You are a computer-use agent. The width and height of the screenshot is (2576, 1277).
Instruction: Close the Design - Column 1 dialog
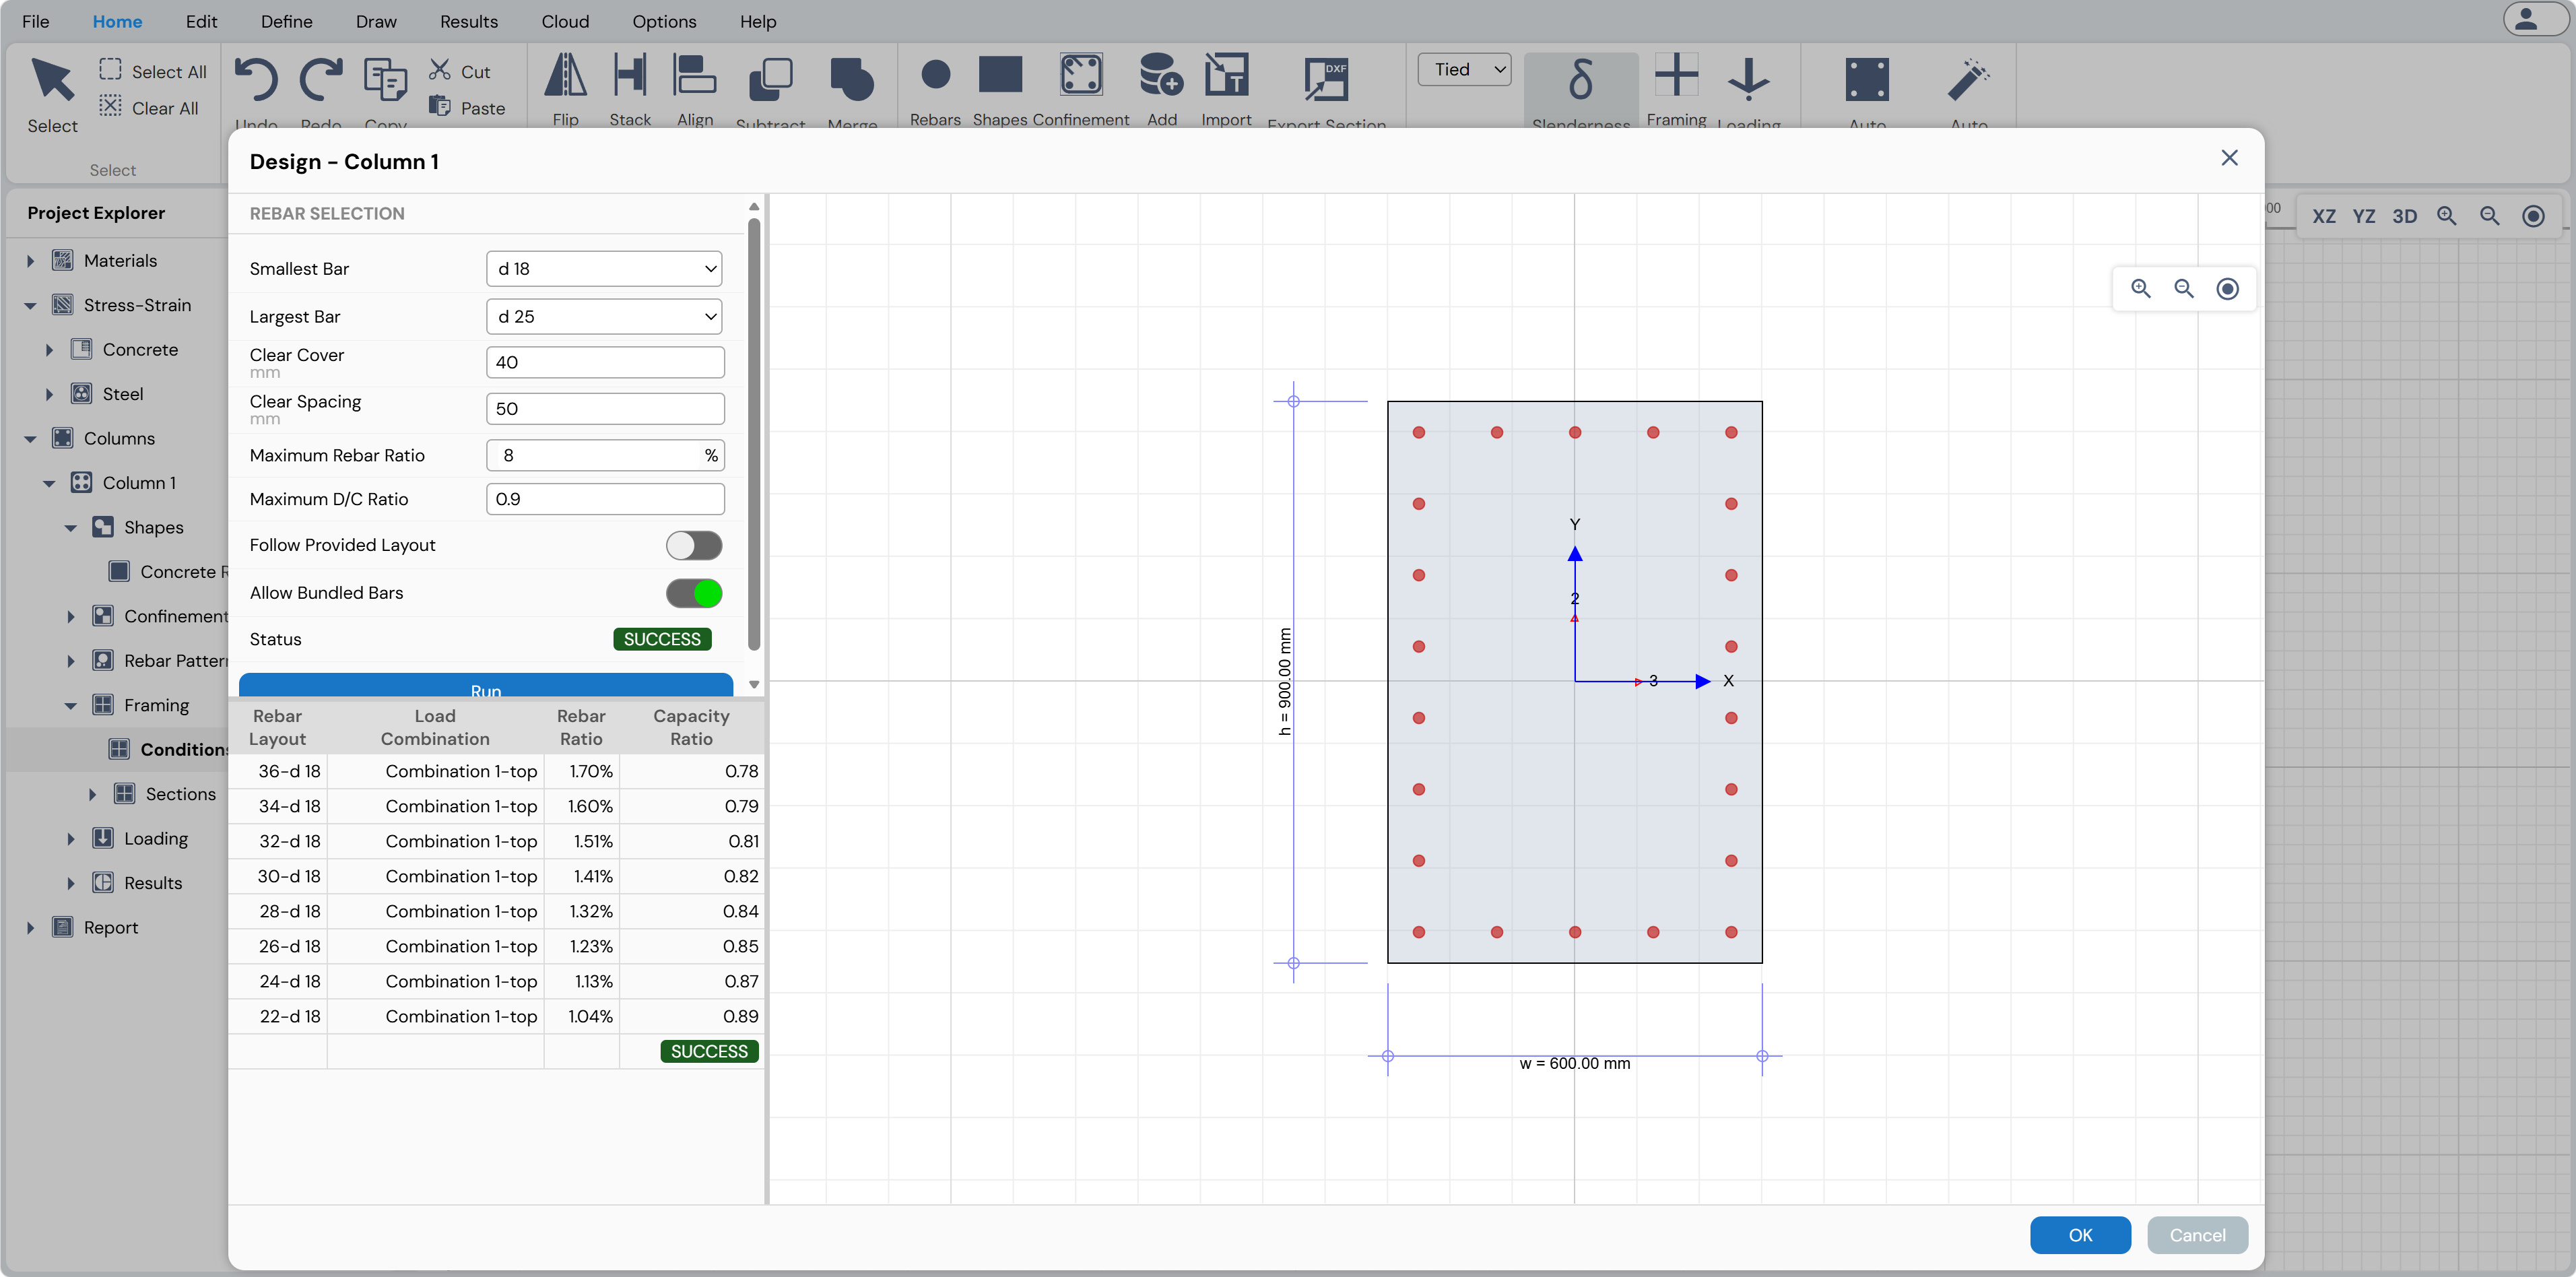2229,158
